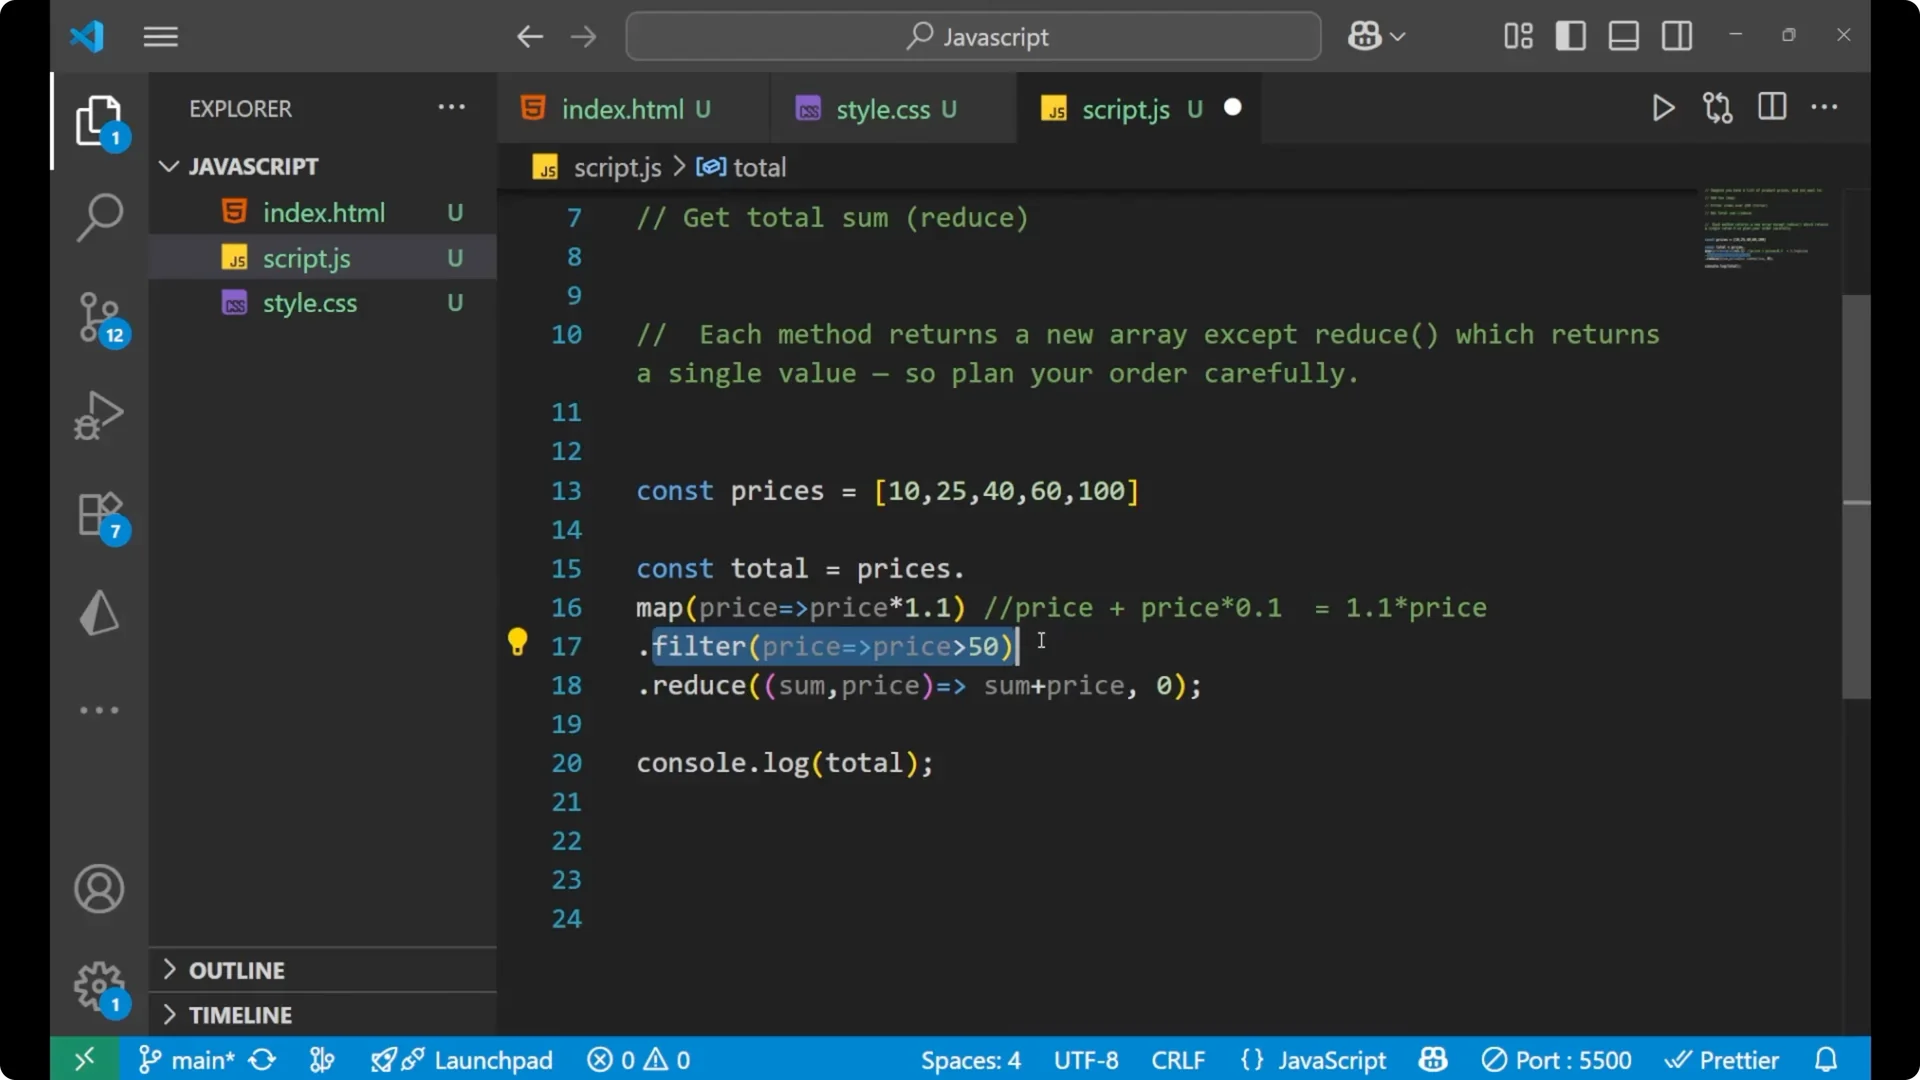This screenshot has width=1920, height=1080.
Task: Click the lightbulb quick fix on line 17
Action: 518,641
